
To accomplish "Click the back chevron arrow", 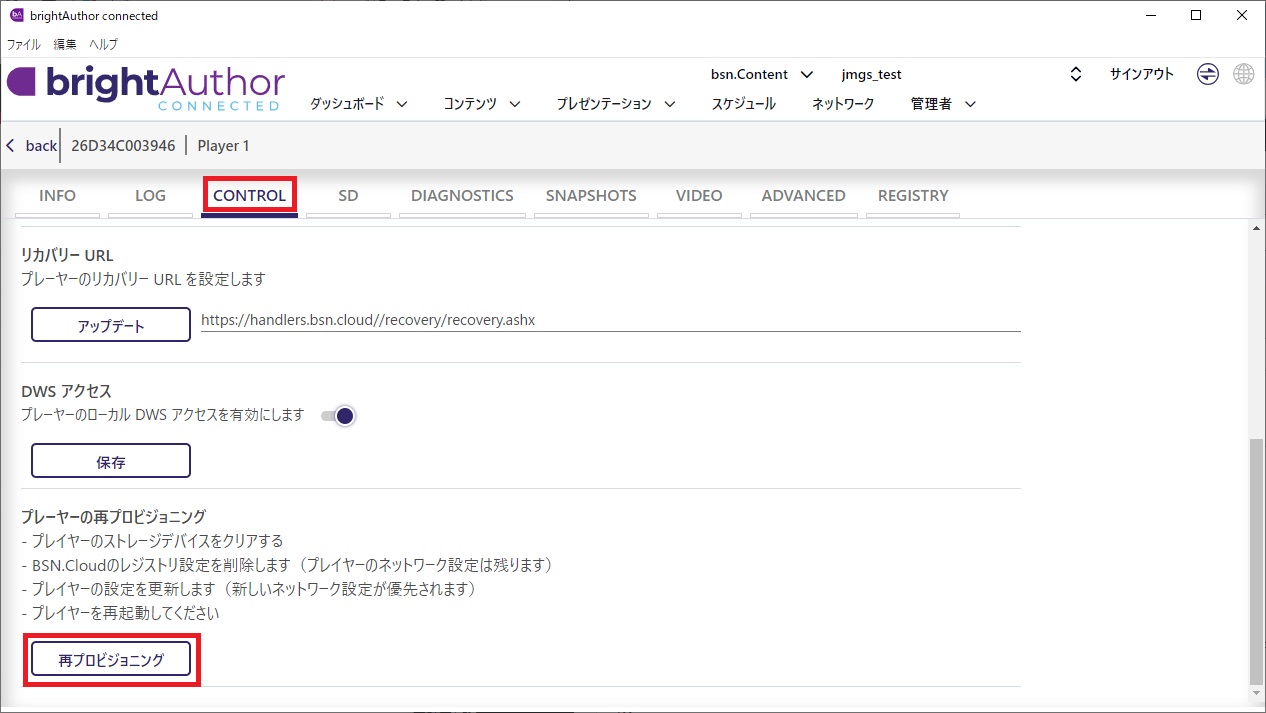I will point(11,146).
